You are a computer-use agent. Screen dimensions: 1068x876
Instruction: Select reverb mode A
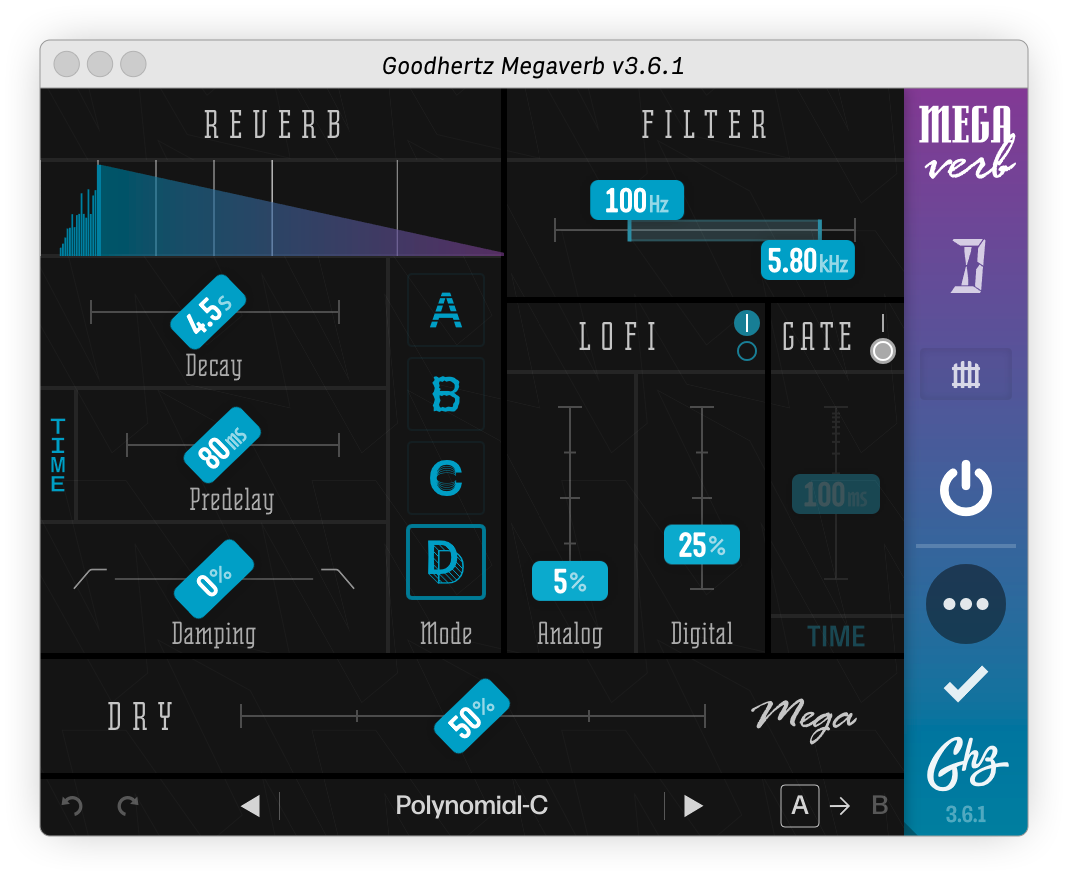click(x=445, y=311)
